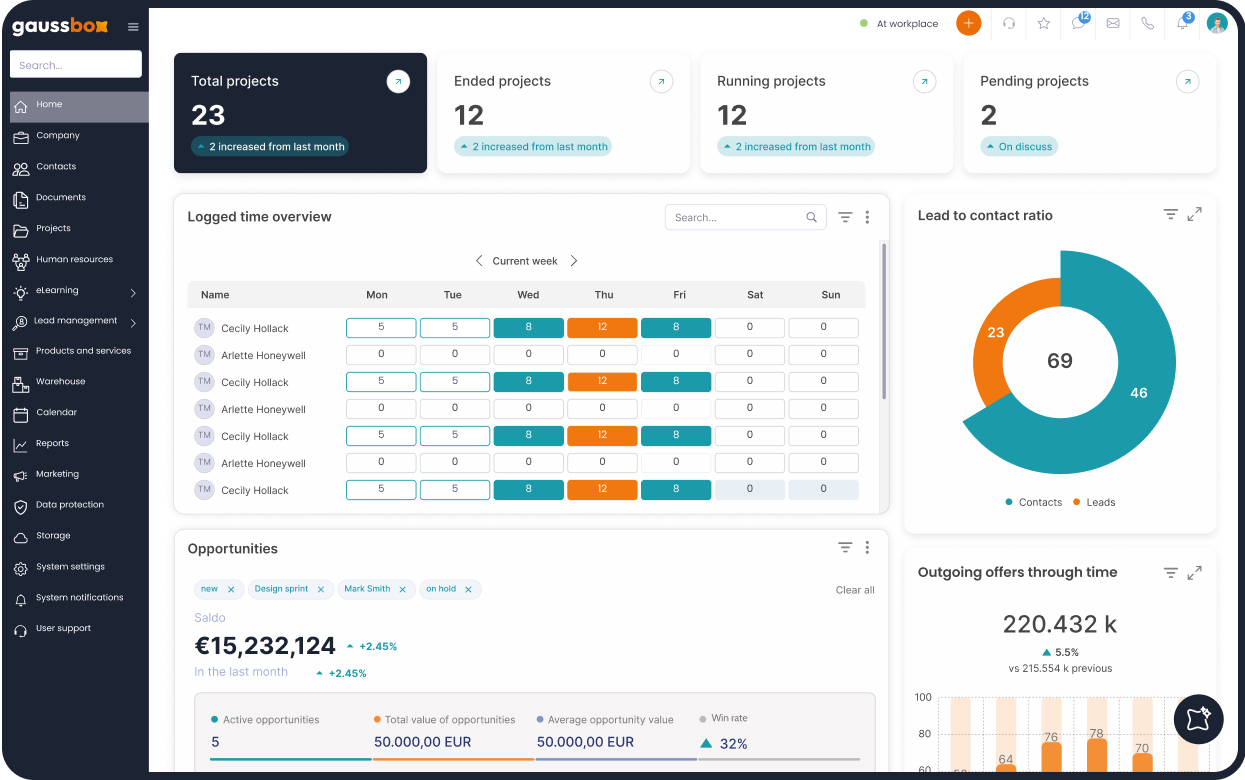Toggle the Leads legend in donut chart
Image resolution: width=1245 pixels, height=780 pixels.
(x=1094, y=502)
